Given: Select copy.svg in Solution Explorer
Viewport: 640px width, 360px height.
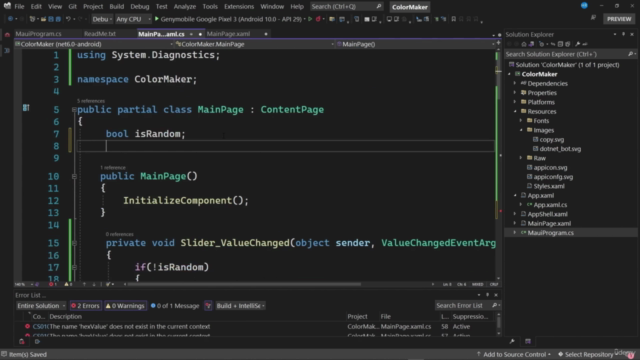Looking at the screenshot, I should point(551,140).
